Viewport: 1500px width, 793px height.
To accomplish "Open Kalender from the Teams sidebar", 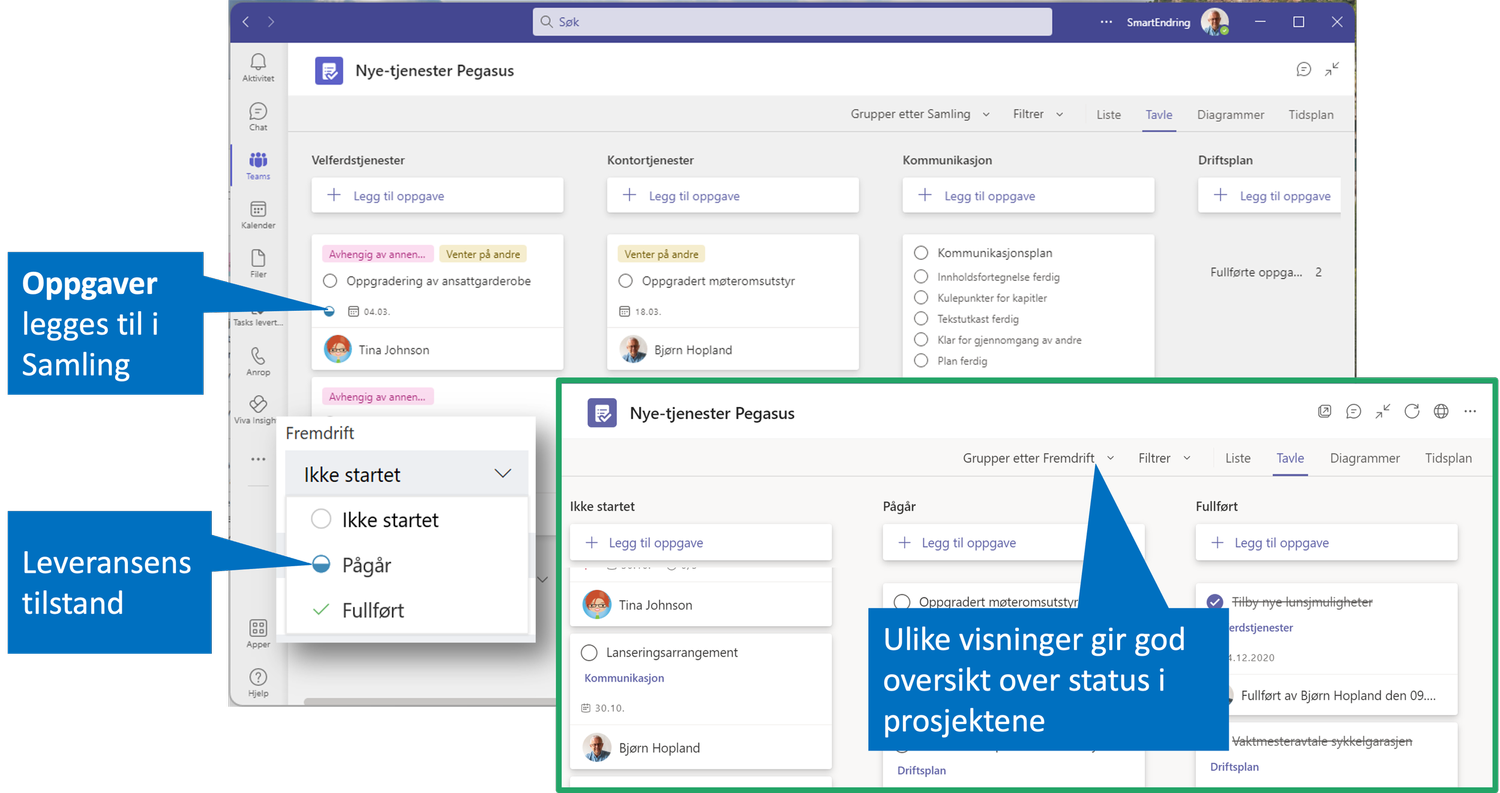I will [x=257, y=214].
